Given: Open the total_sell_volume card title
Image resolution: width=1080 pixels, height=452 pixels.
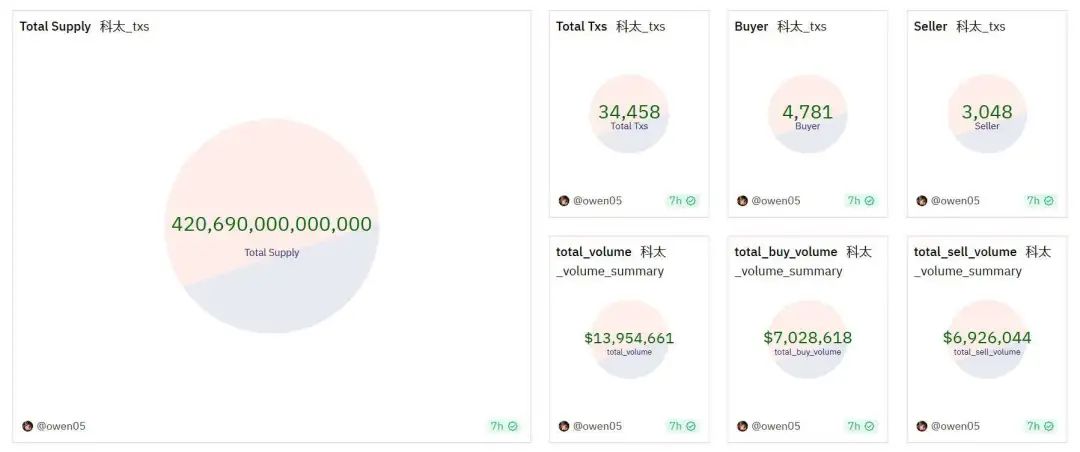Looking at the screenshot, I should 965,252.
